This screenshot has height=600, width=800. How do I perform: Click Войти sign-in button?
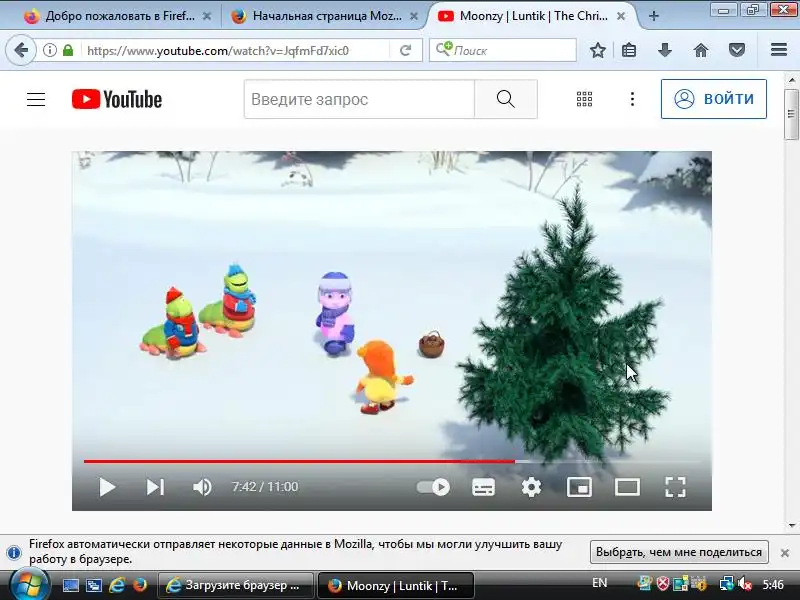point(714,99)
